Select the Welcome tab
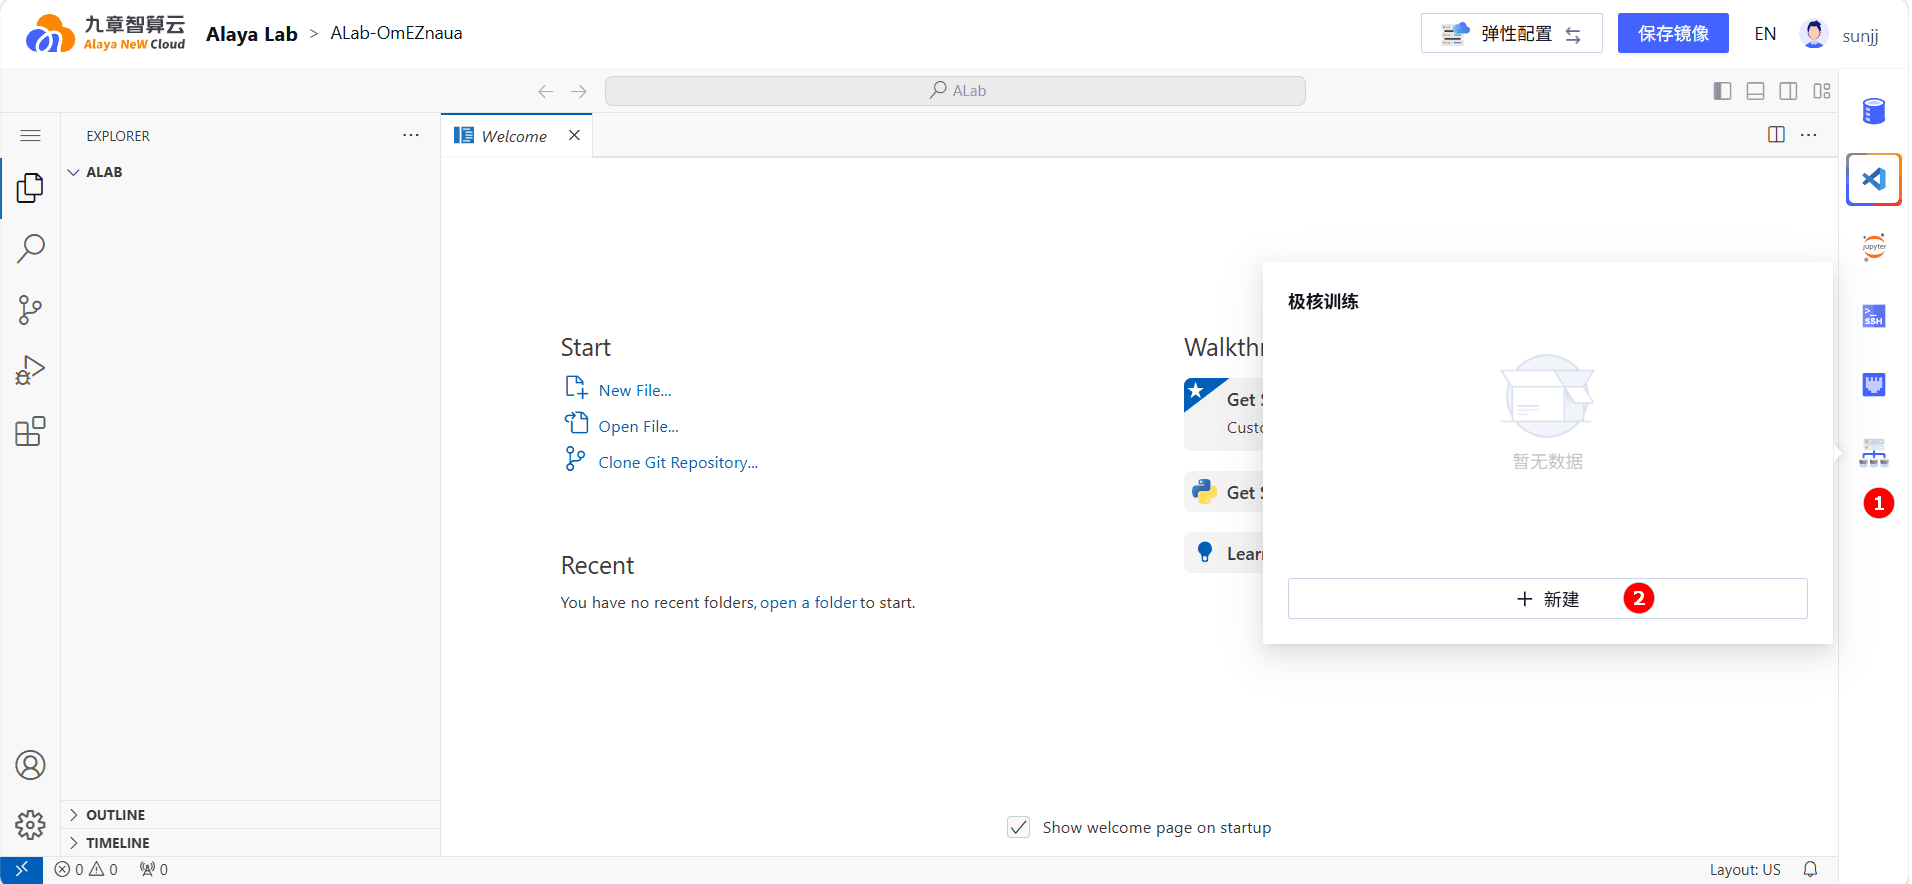The height and width of the screenshot is (884, 1912). tap(514, 136)
